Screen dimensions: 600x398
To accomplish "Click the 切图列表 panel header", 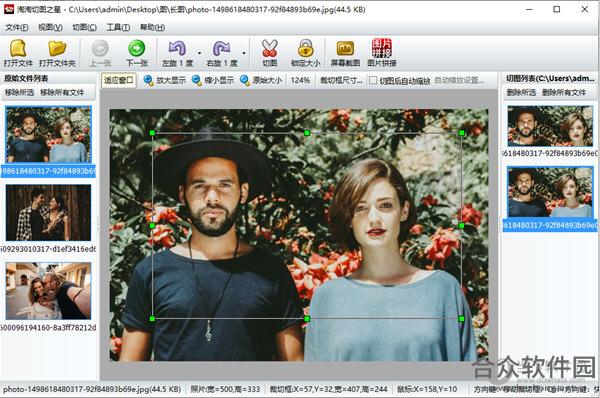I will (550, 78).
